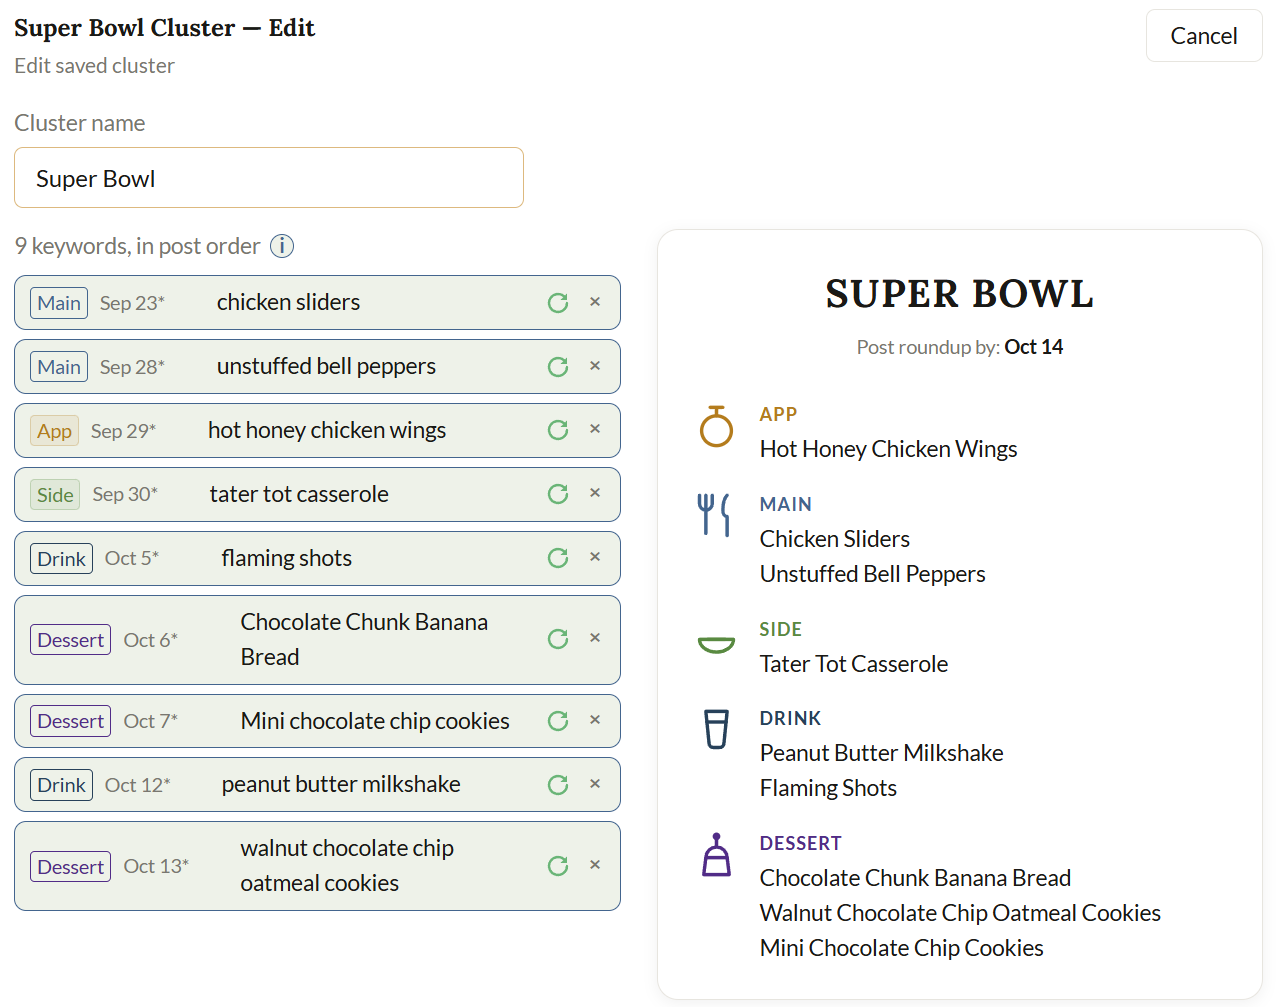Image resolution: width=1277 pixels, height=1007 pixels.
Task: Click the Dessert tag on Banana Bread row
Action: [x=70, y=640]
